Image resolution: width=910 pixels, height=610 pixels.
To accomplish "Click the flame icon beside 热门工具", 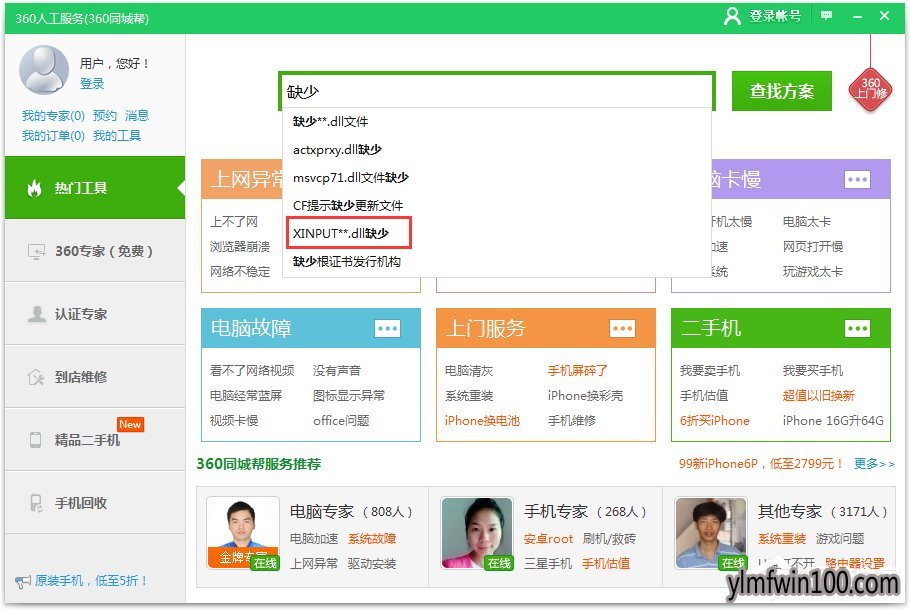I will coord(35,188).
